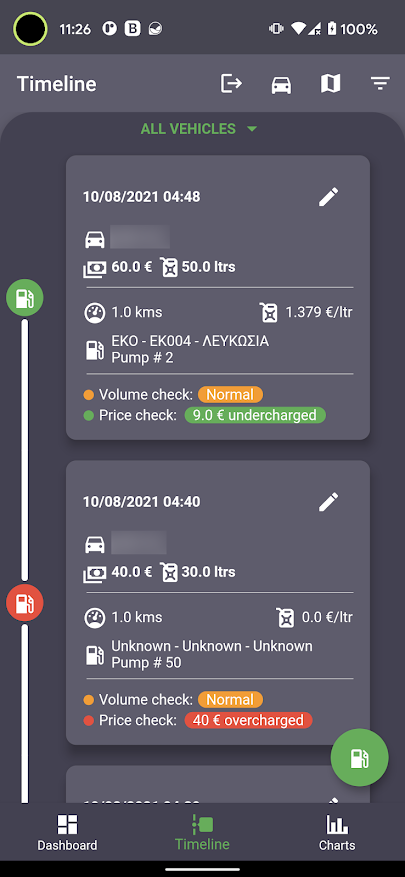Tap the 40 € overcharged badge
405x877 pixels.
[x=248, y=720]
